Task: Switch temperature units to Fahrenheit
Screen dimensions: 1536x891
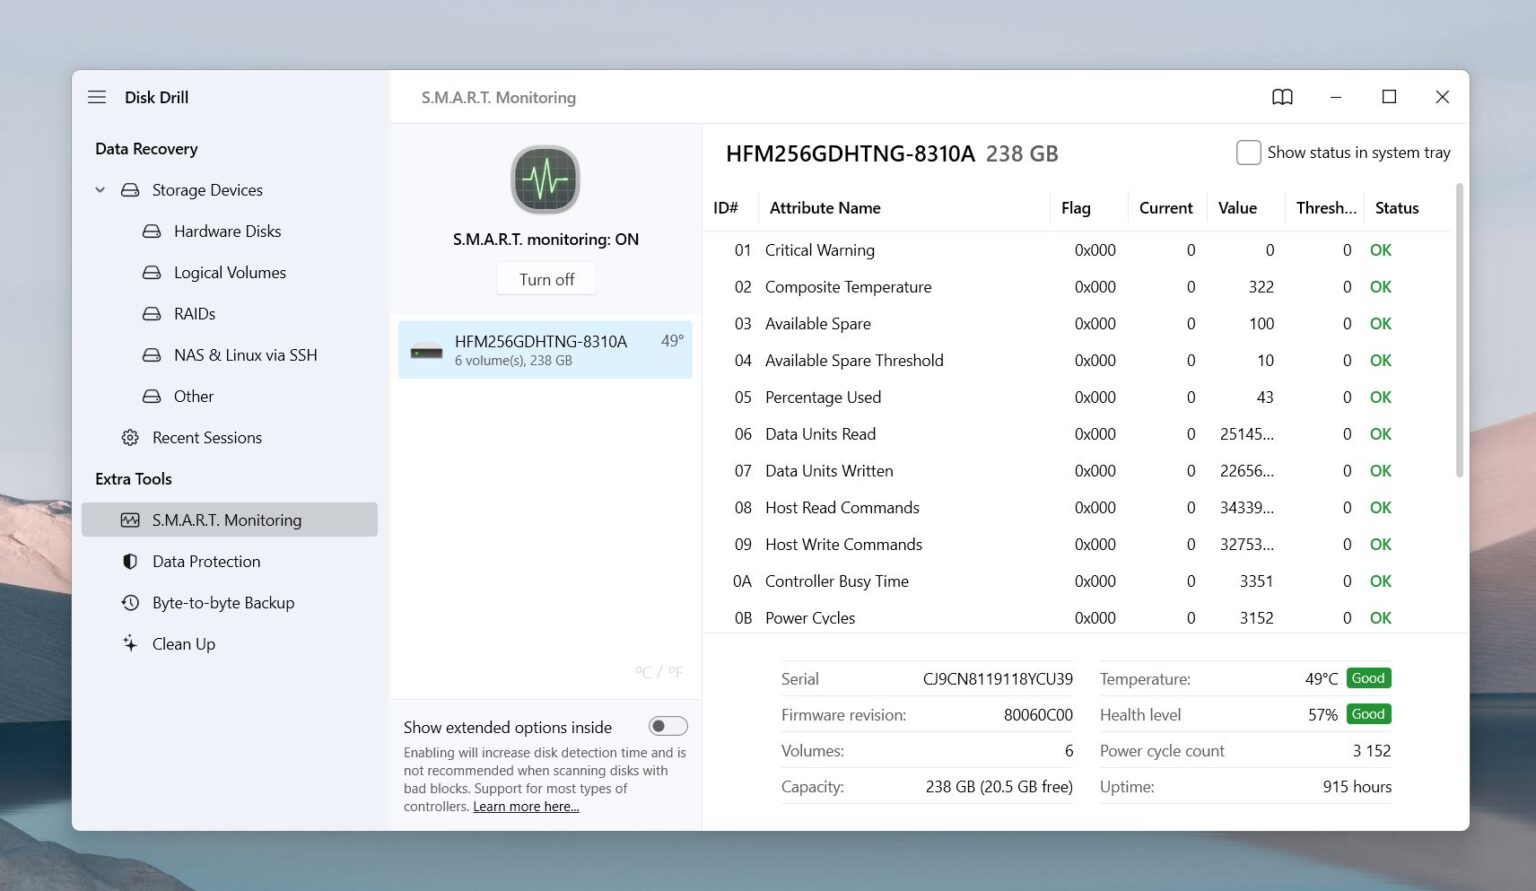Action: pos(674,672)
